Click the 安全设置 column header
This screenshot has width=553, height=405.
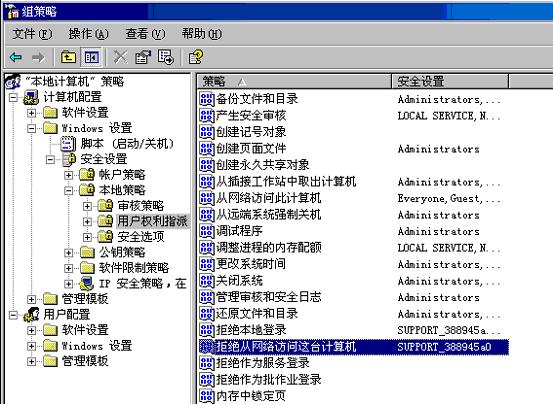point(450,81)
